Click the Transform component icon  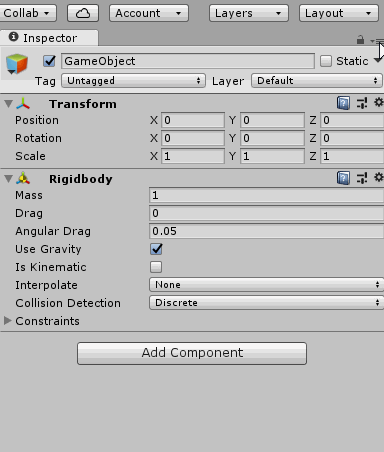click(23, 104)
